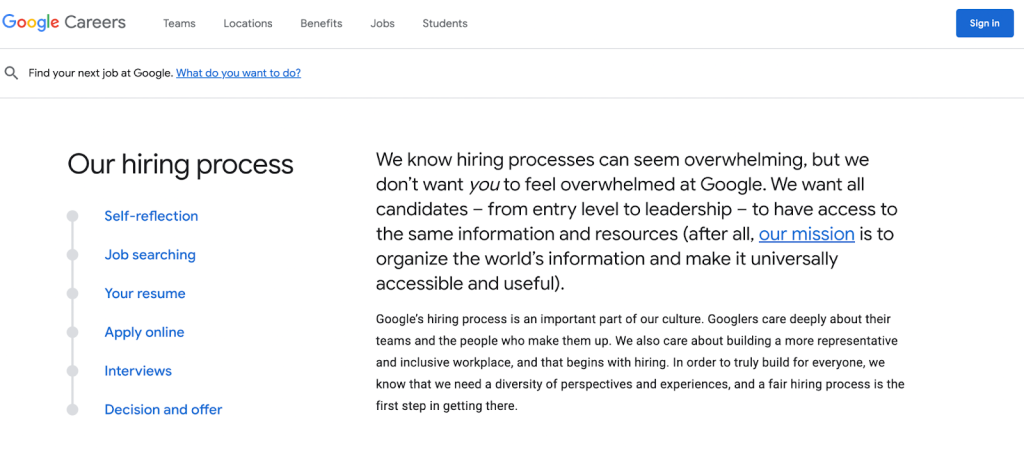Click the Decision and offer step dot
1024x449 pixels.
(x=72, y=409)
